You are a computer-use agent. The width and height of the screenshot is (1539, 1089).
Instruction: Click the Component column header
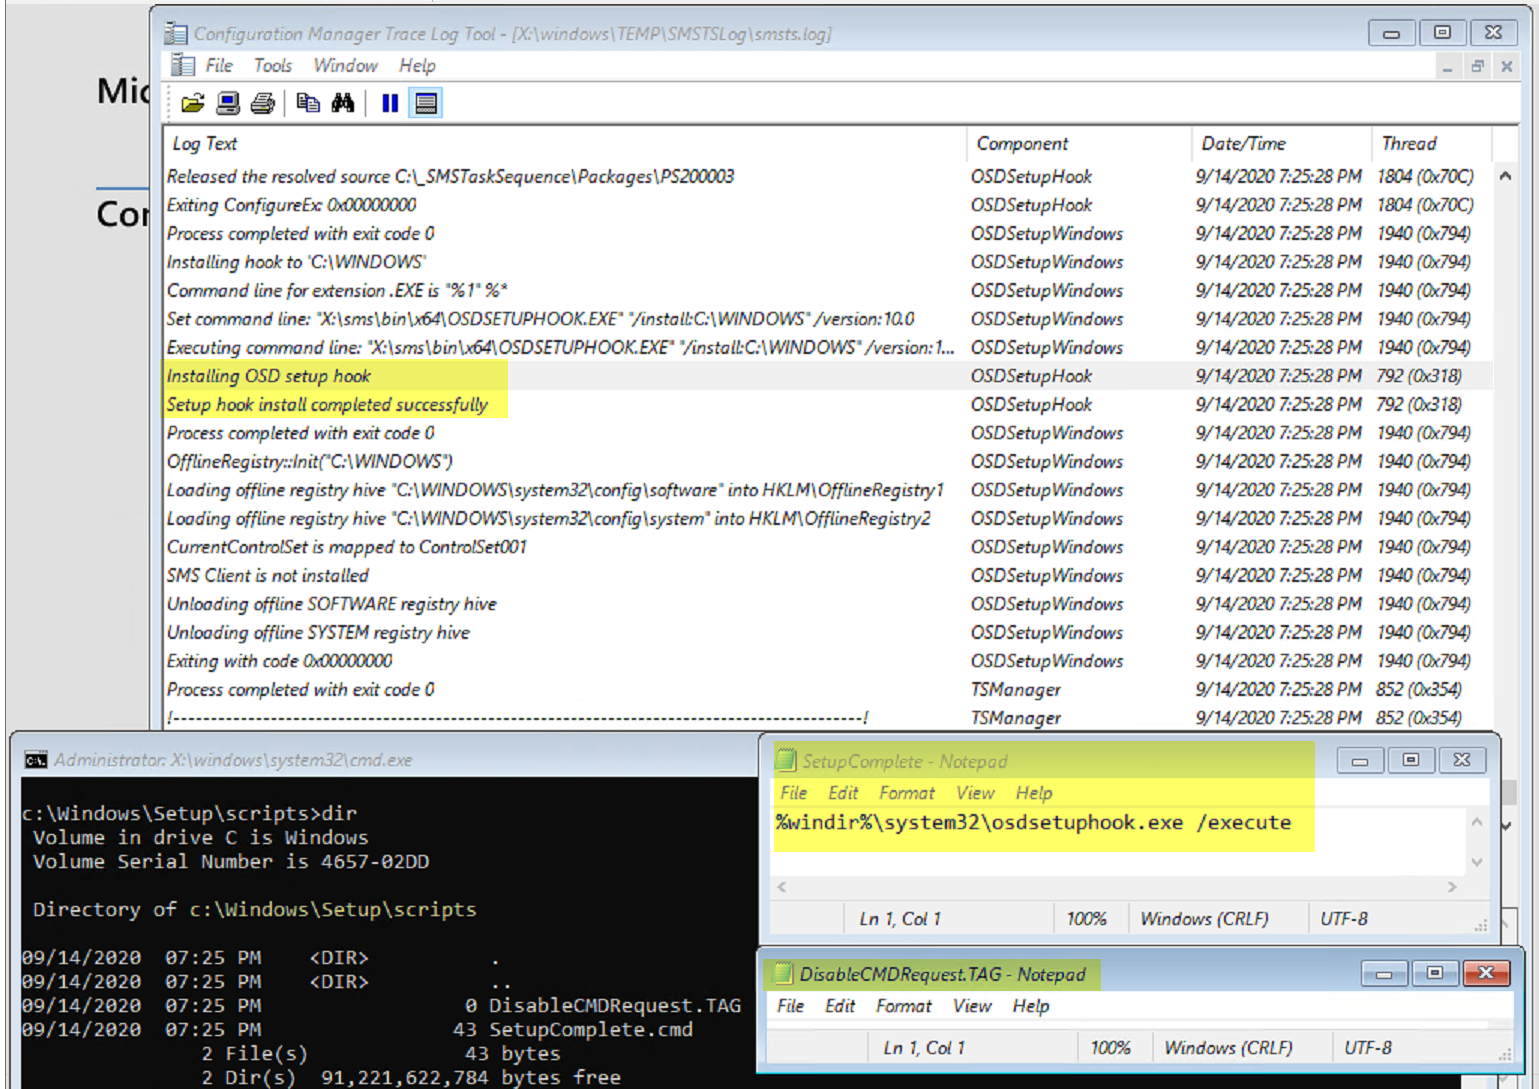[1022, 144]
